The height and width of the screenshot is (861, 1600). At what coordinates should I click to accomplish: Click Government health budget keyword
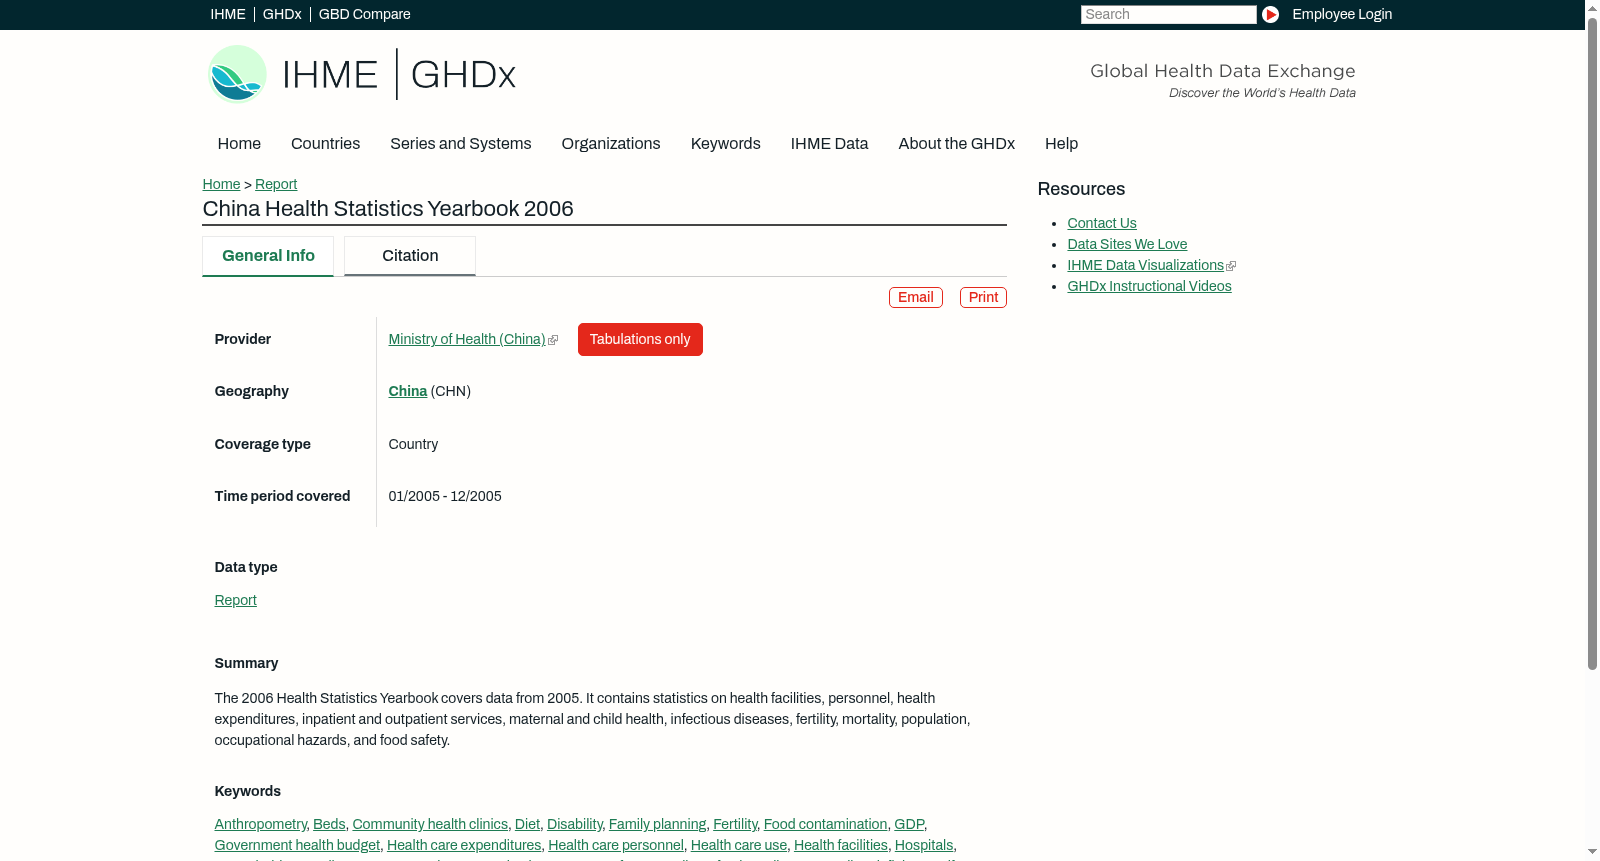(x=297, y=845)
